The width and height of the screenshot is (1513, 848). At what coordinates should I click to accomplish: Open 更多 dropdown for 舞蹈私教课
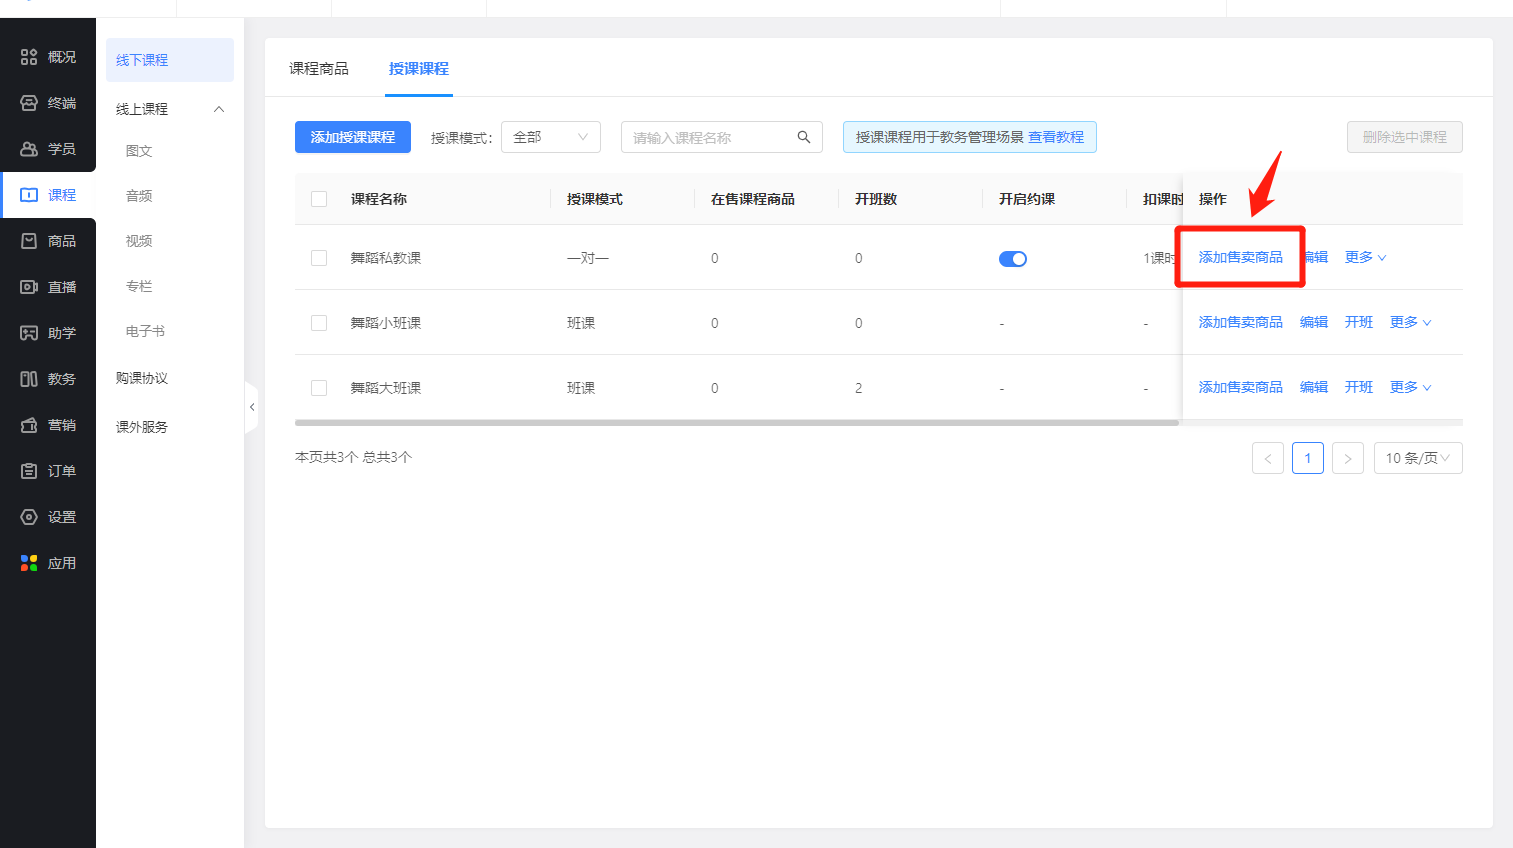click(1365, 257)
